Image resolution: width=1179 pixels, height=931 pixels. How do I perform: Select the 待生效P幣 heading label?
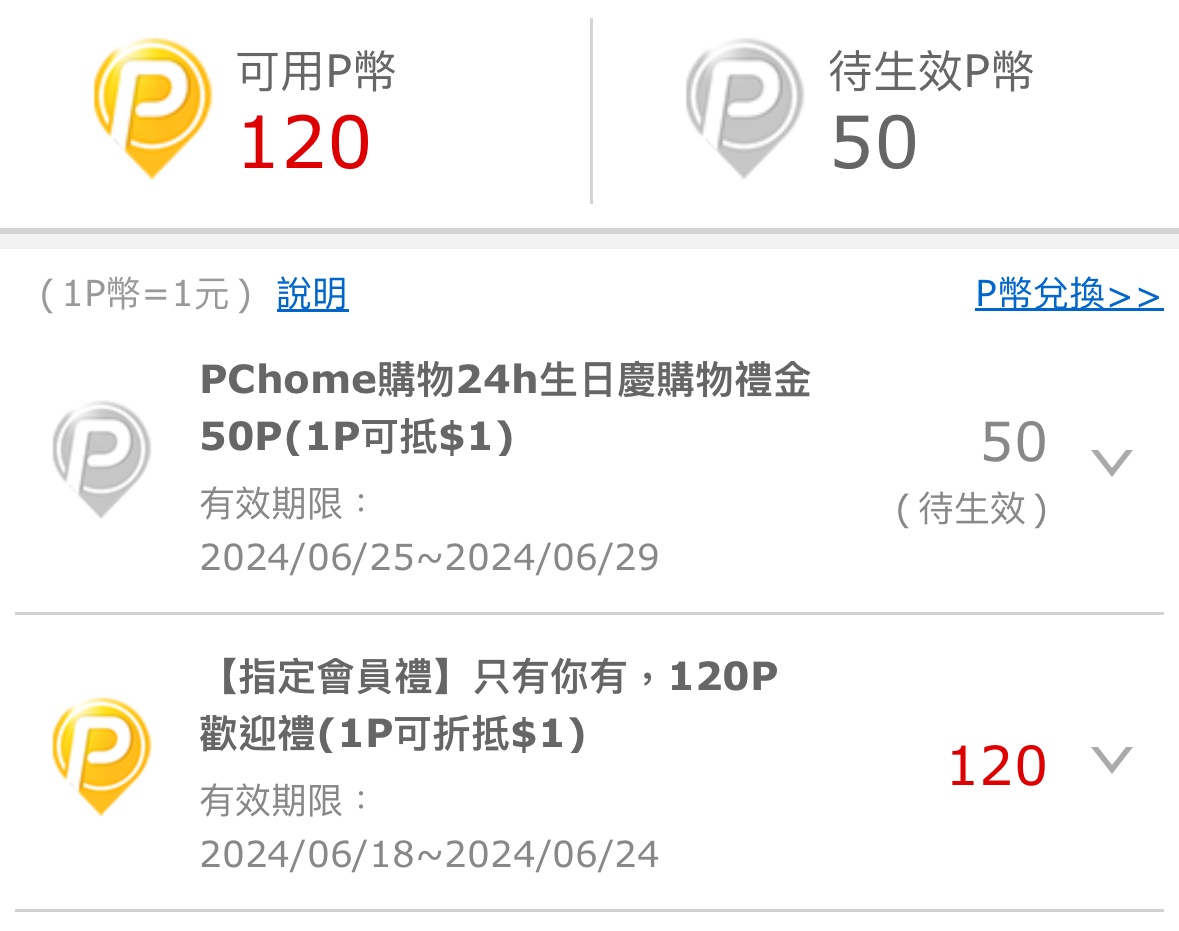click(930, 72)
